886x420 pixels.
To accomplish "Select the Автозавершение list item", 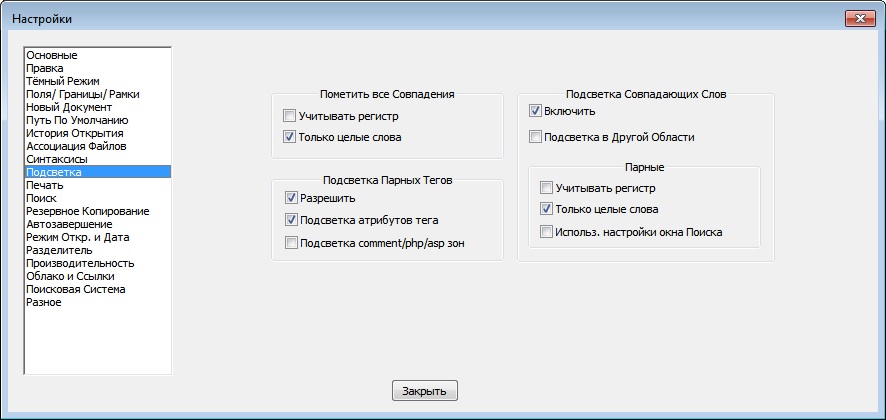I will [x=69, y=224].
